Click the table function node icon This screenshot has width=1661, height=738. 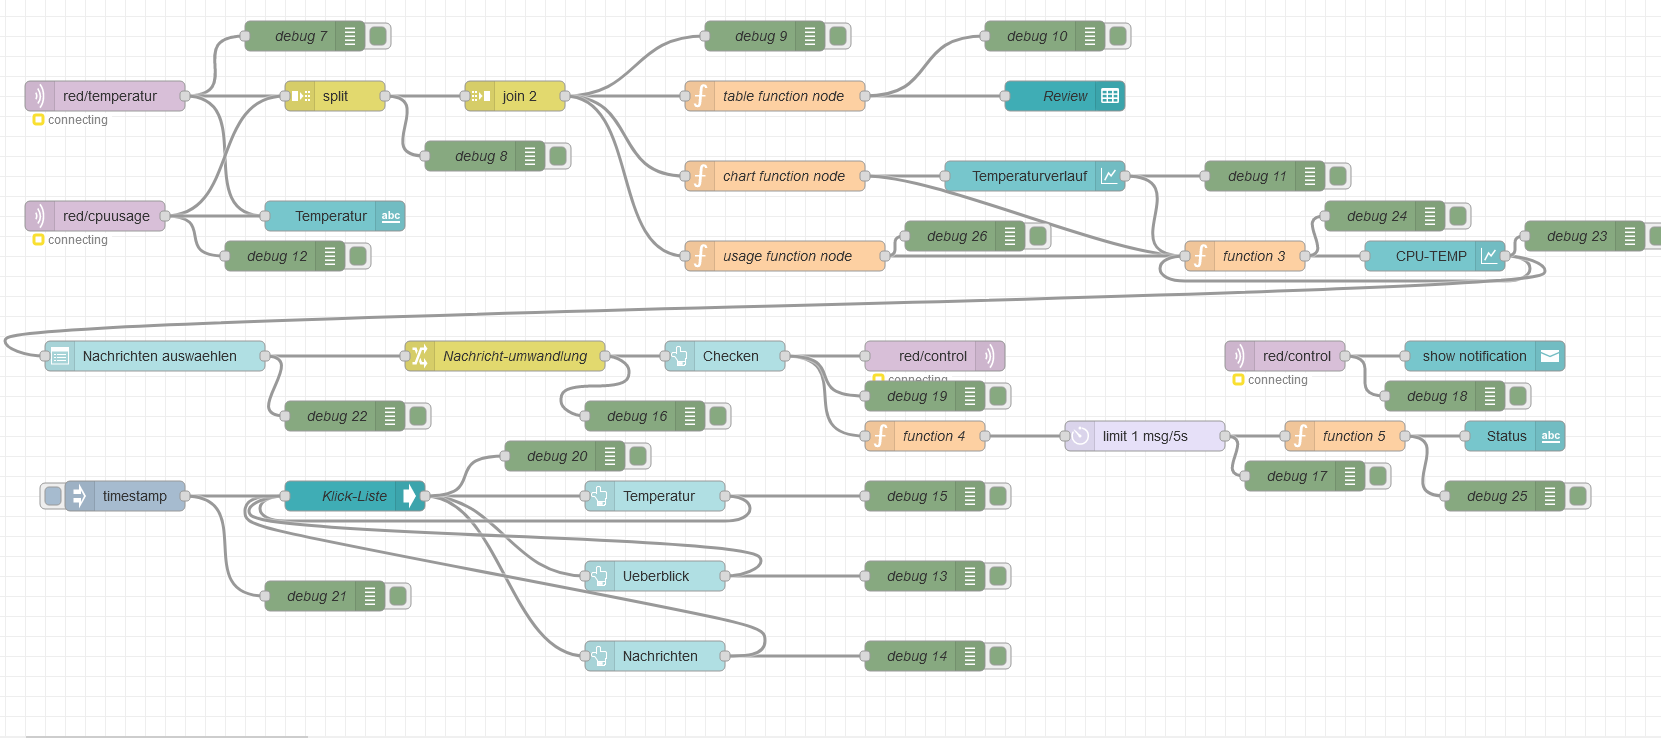click(700, 96)
